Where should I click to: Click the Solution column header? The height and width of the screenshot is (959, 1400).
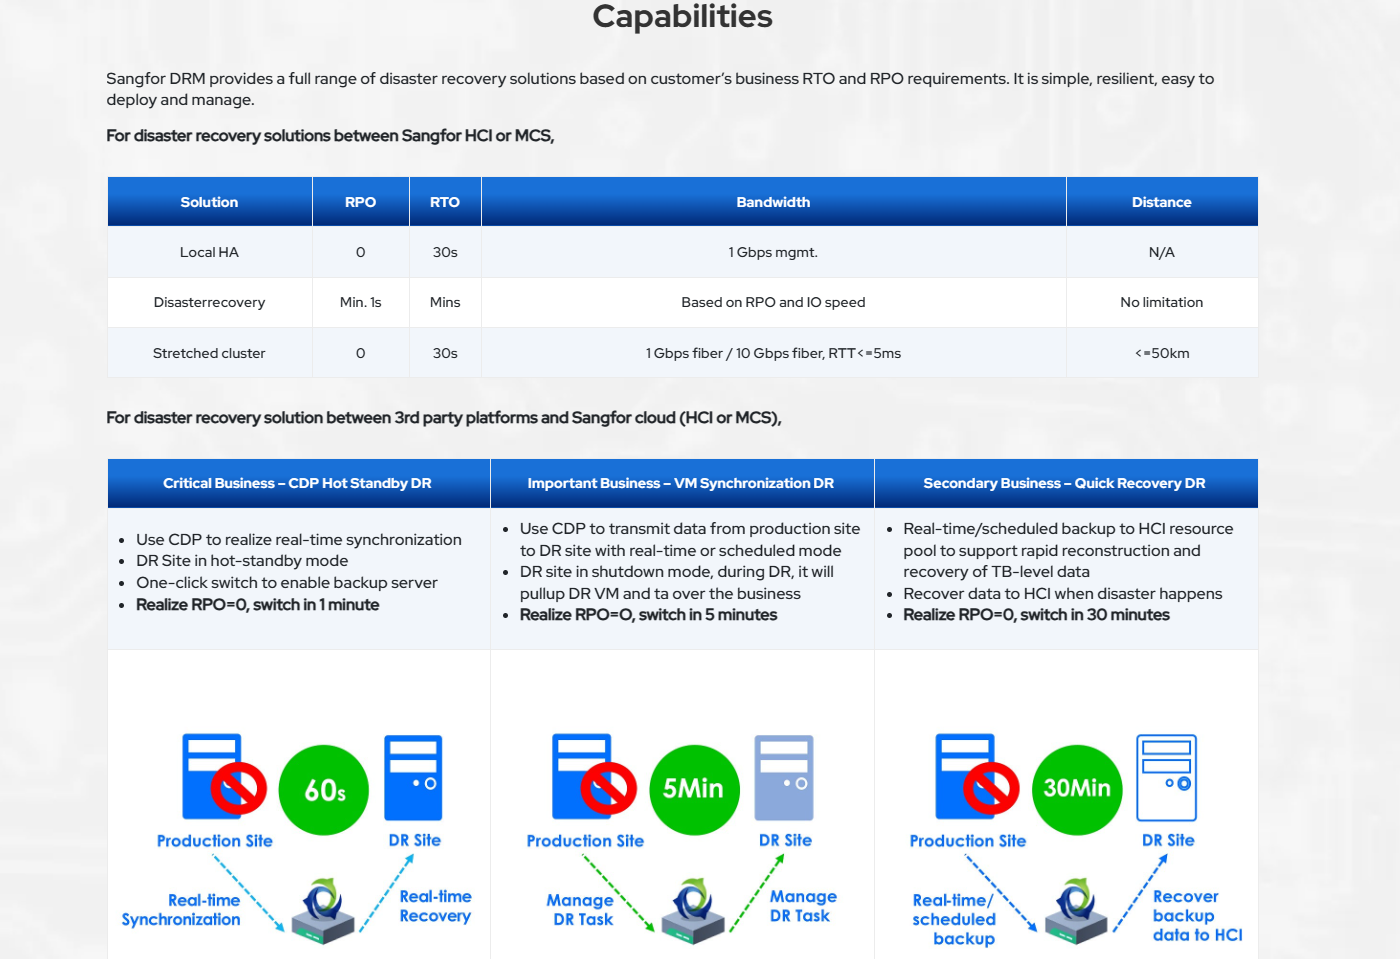[x=209, y=202]
